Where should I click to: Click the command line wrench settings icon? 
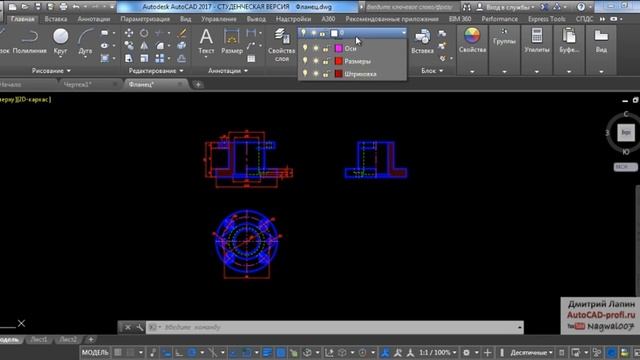click(139, 327)
